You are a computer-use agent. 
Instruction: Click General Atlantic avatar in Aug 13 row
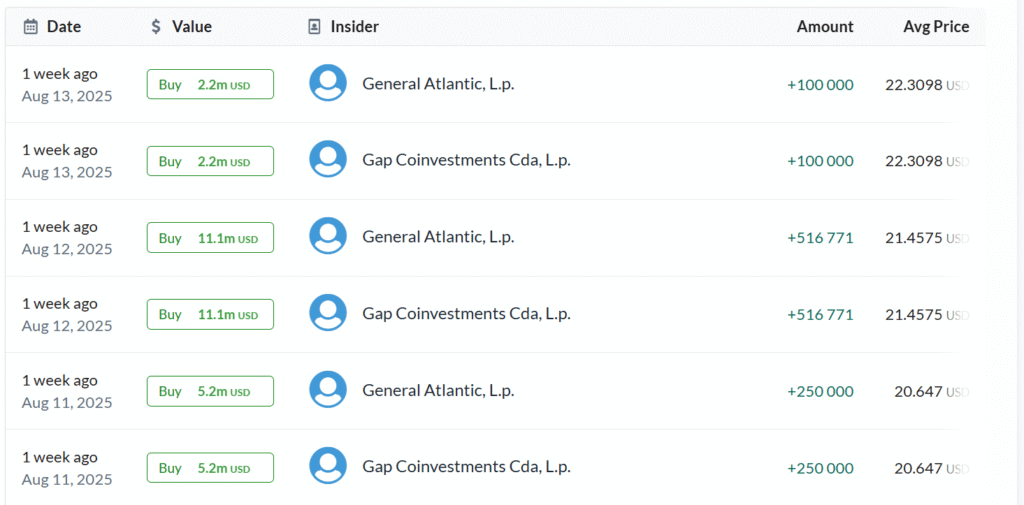click(x=328, y=83)
